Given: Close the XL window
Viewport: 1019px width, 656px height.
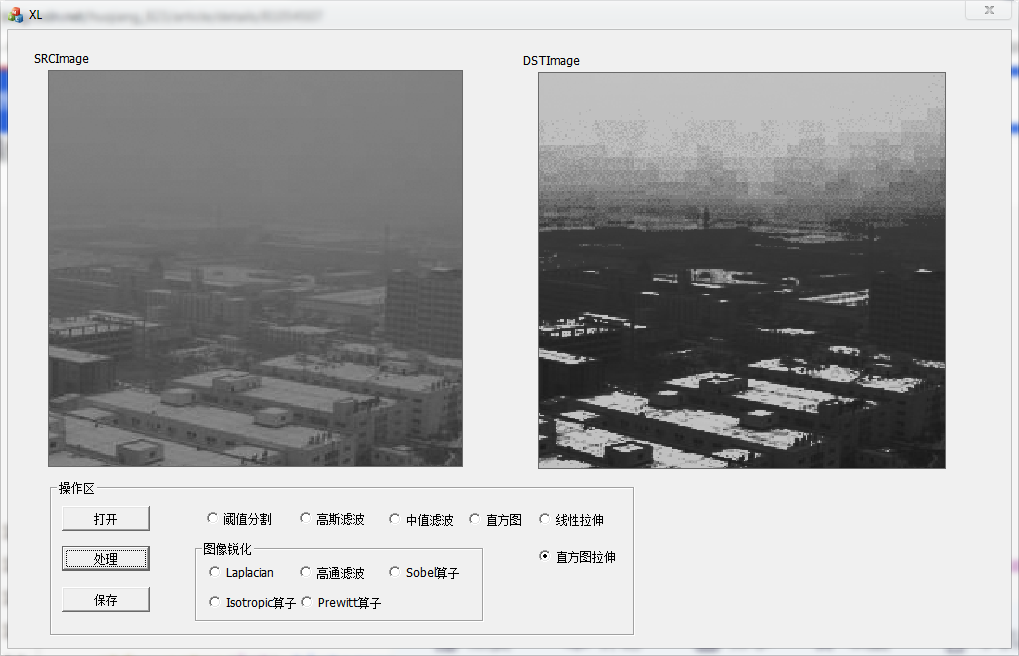Looking at the screenshot, I should [989, 10].
